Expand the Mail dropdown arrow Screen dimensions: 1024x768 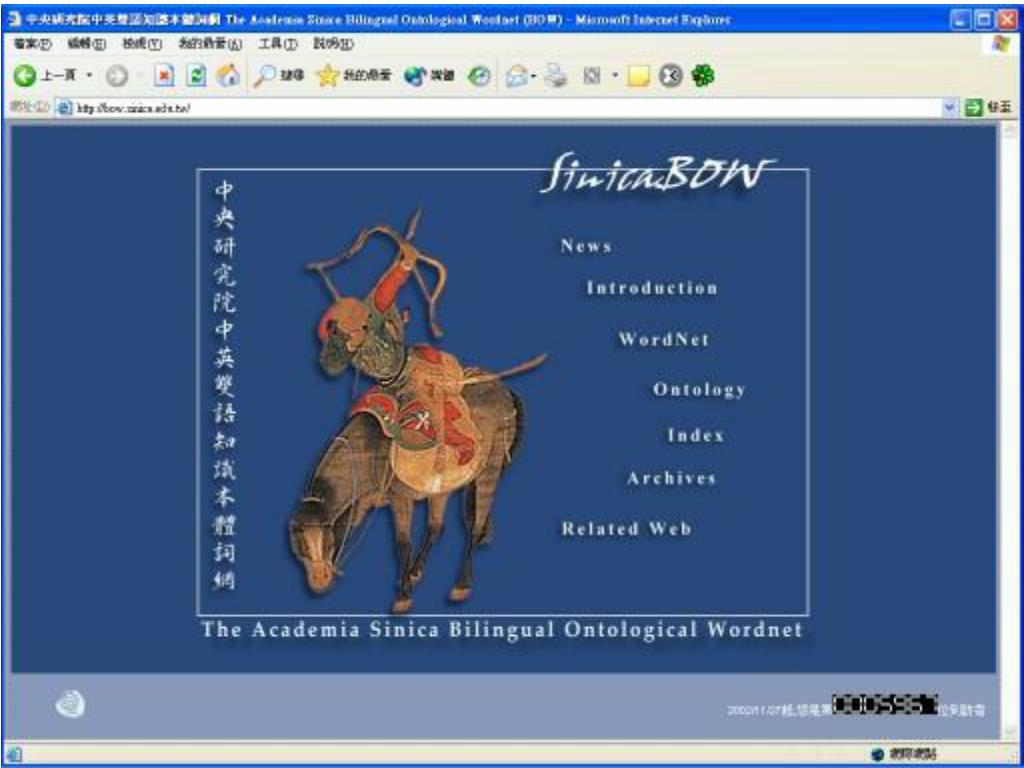pos(534,77)
